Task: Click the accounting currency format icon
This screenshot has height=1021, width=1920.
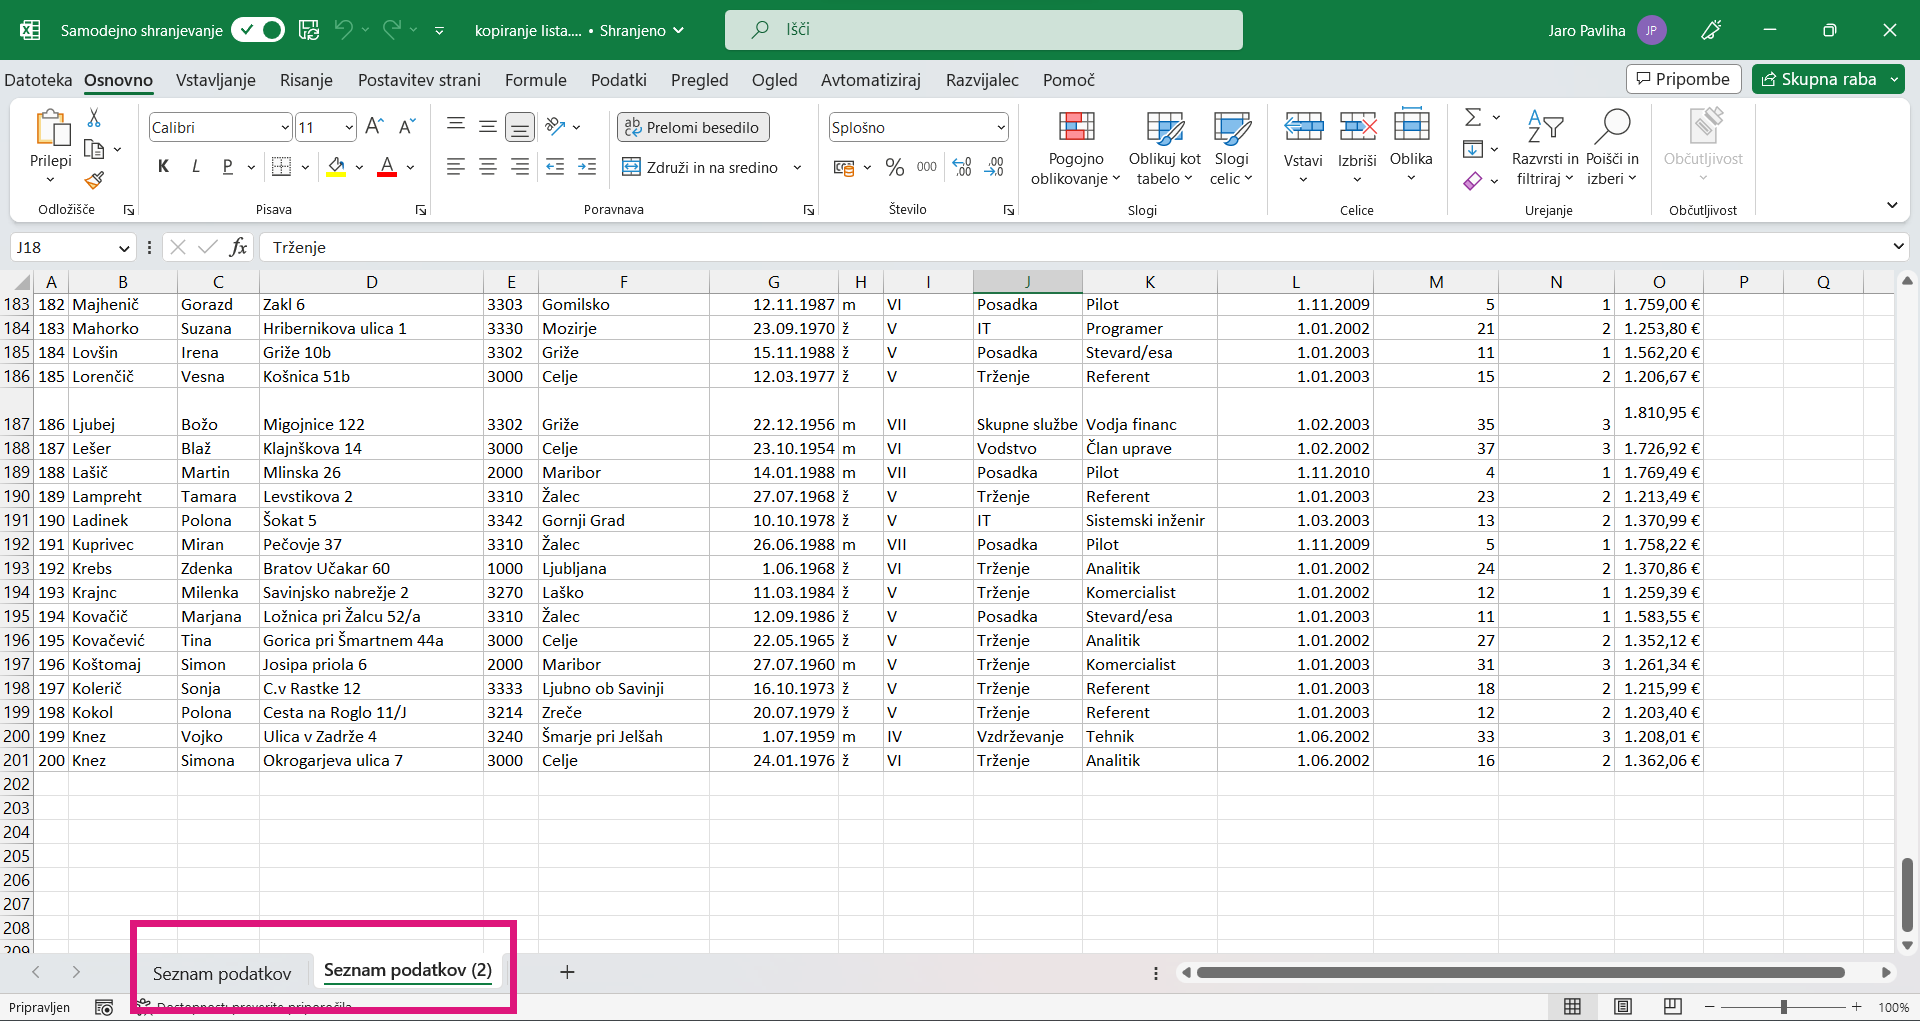Action: tap(844, 167)
